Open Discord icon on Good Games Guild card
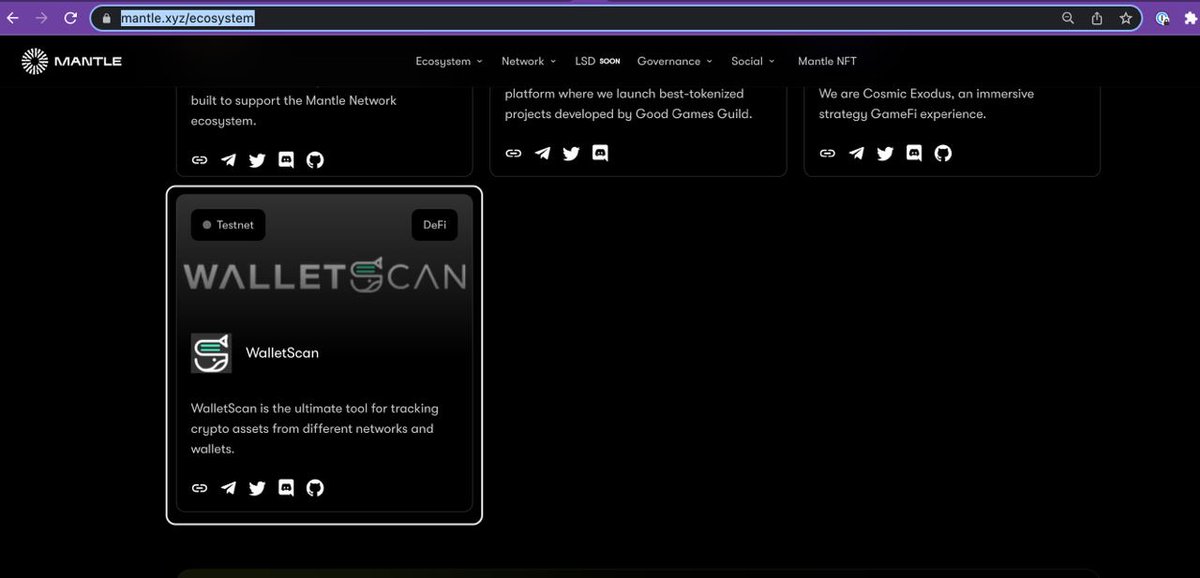Image resolution: width=1200 pixels, height=578 pixels. 600,153
